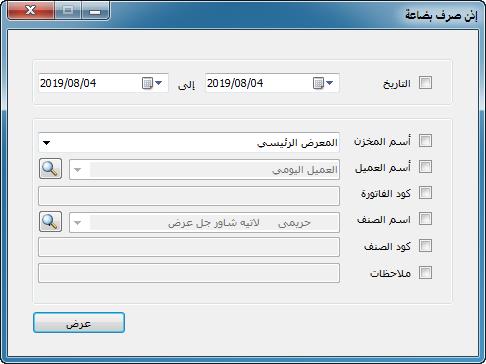Image resolution: width=486 pixels, height=364 pixels.
Task: Click the search magnifier beside item name field
Action: pyautogui.click(x=50, y=222)
